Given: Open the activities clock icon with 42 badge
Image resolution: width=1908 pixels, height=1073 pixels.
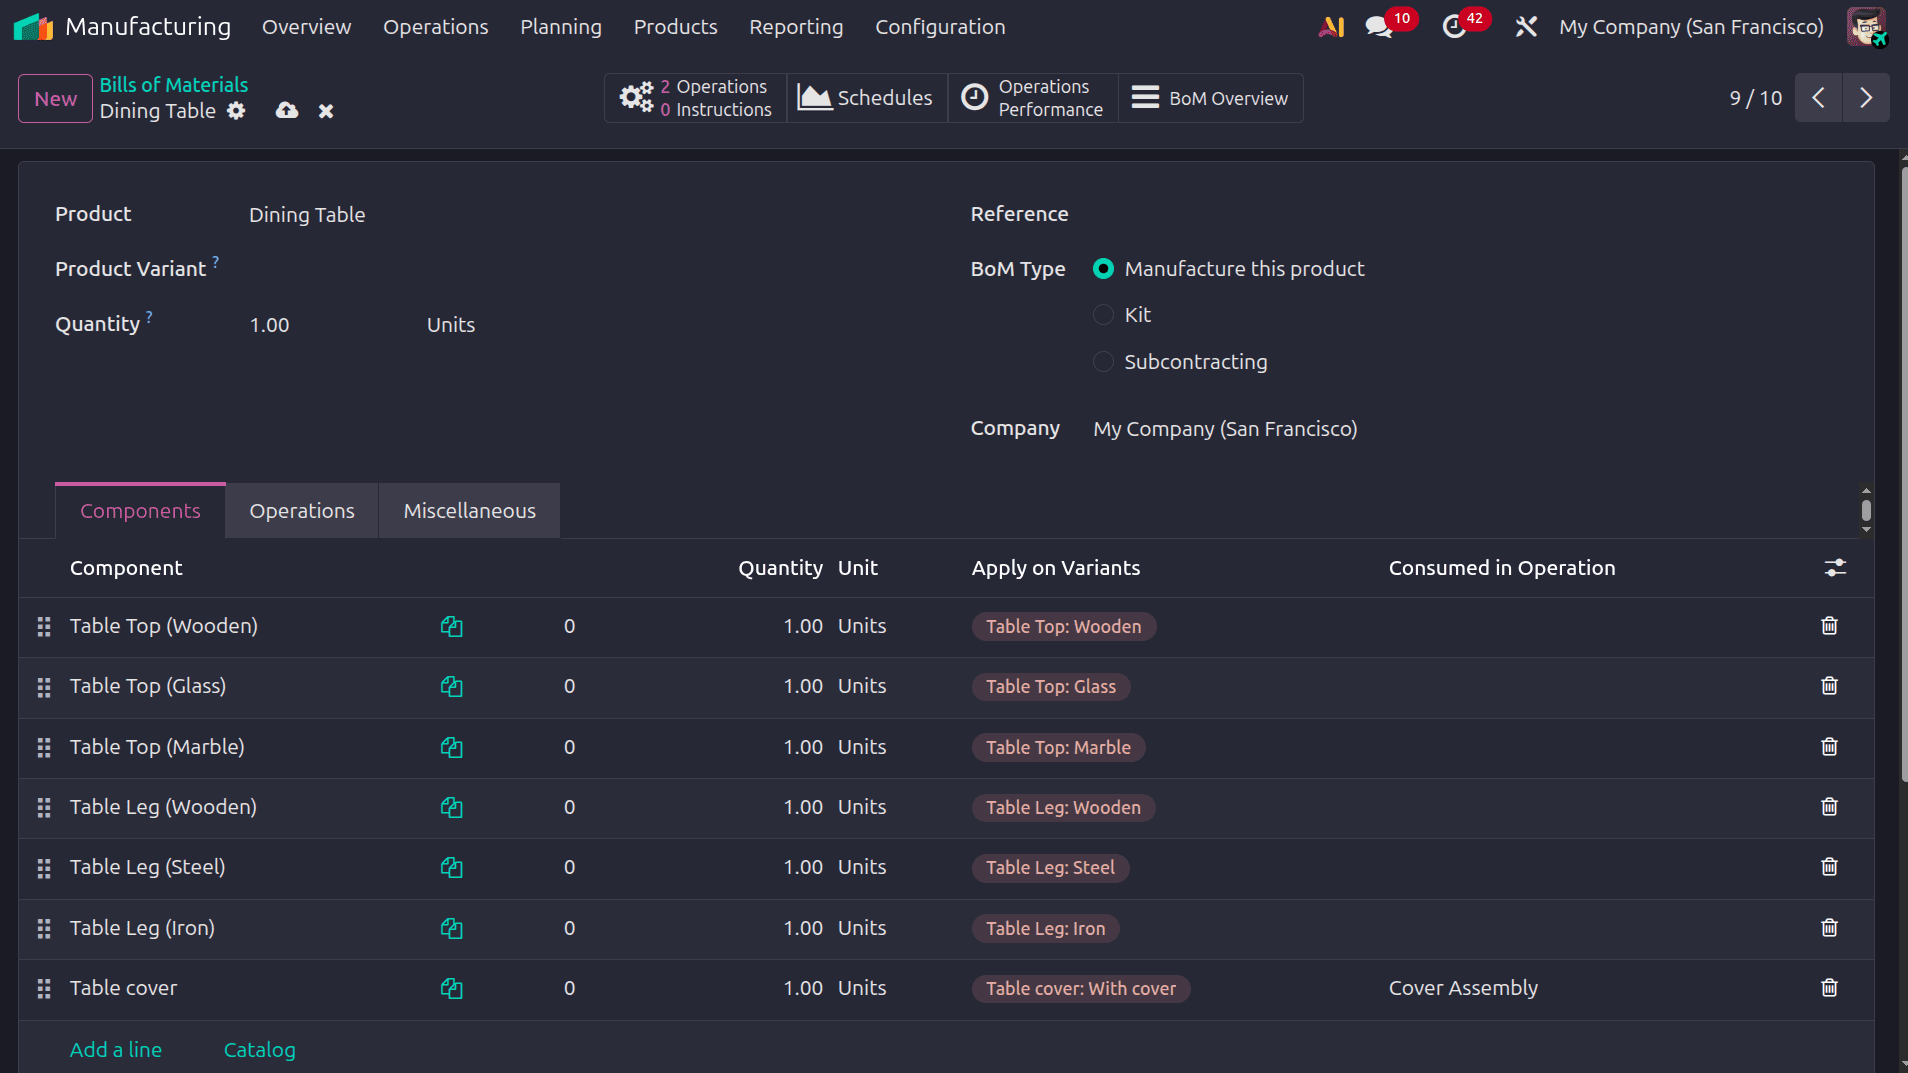Looking at the screenshot, I should click(1454, 27).
